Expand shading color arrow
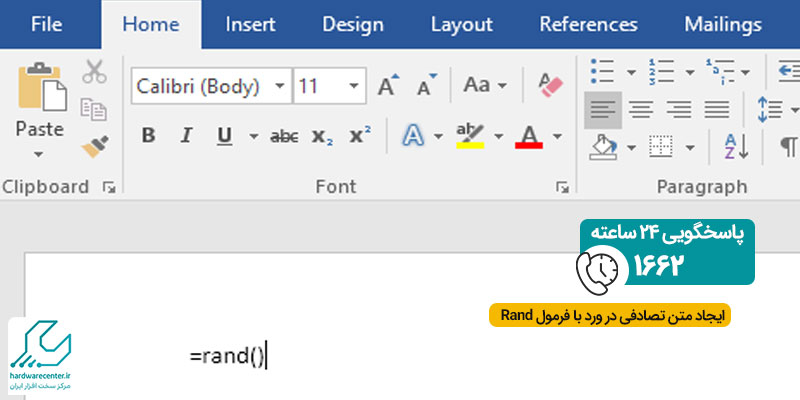The width and height of the screenshot is (800, 400). 631,148
